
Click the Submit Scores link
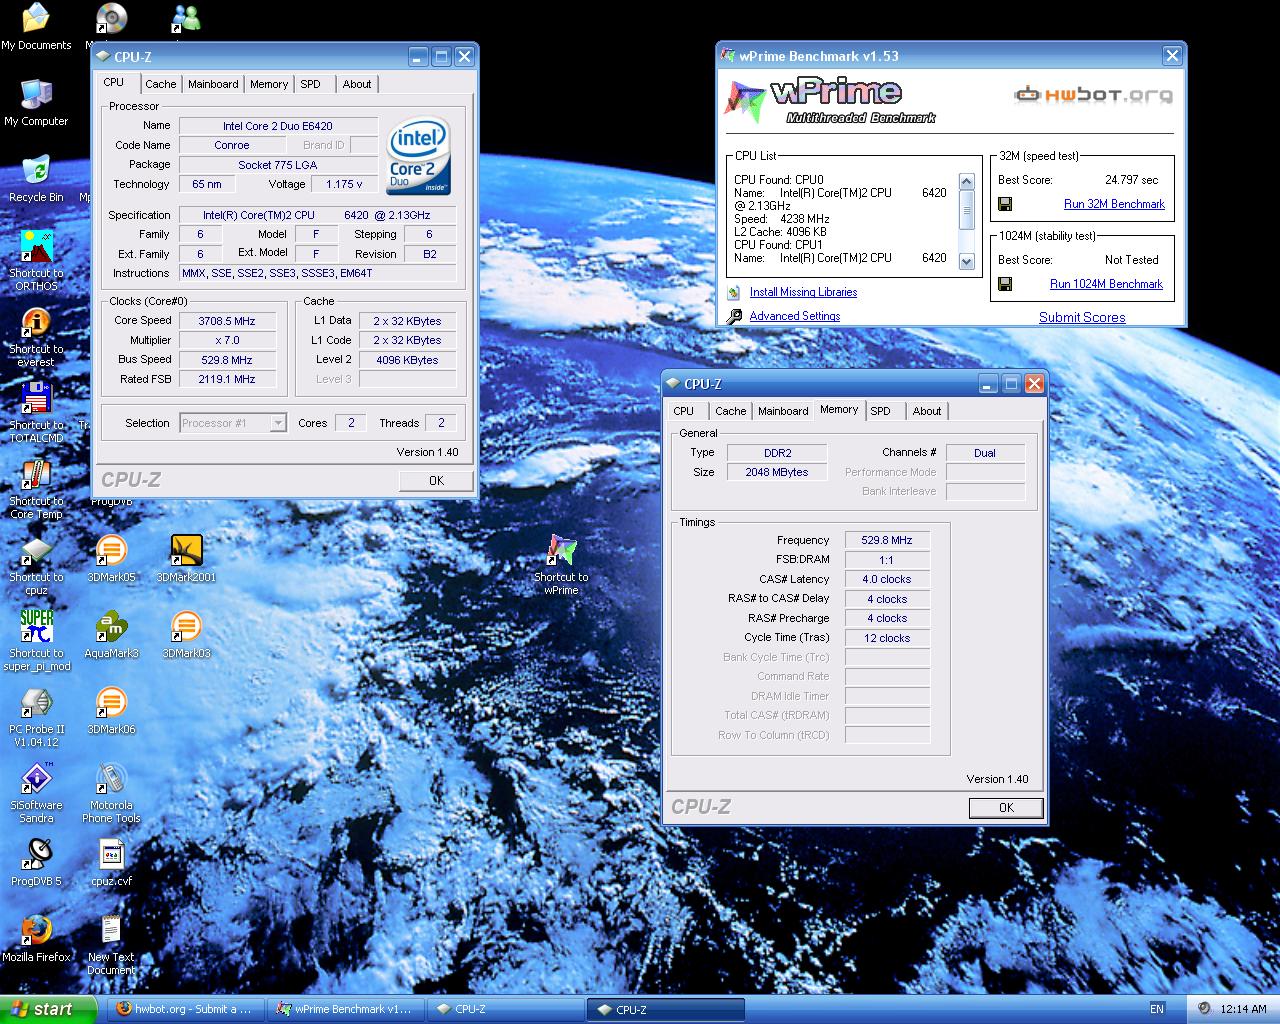point(1082,317)
